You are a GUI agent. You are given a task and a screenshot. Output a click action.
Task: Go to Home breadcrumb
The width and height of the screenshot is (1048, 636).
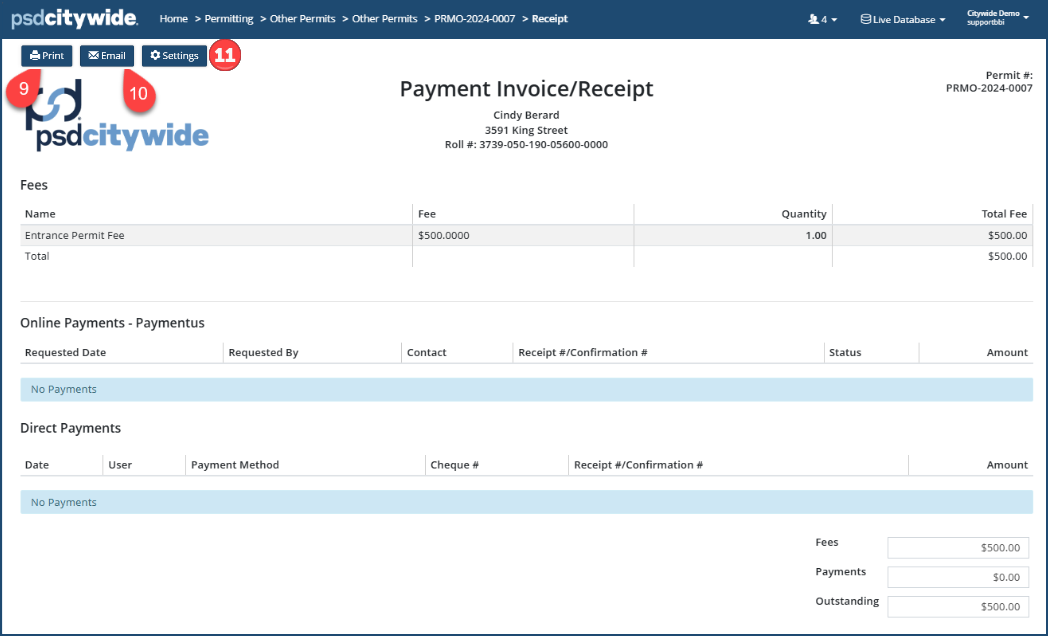click(173, 19)
